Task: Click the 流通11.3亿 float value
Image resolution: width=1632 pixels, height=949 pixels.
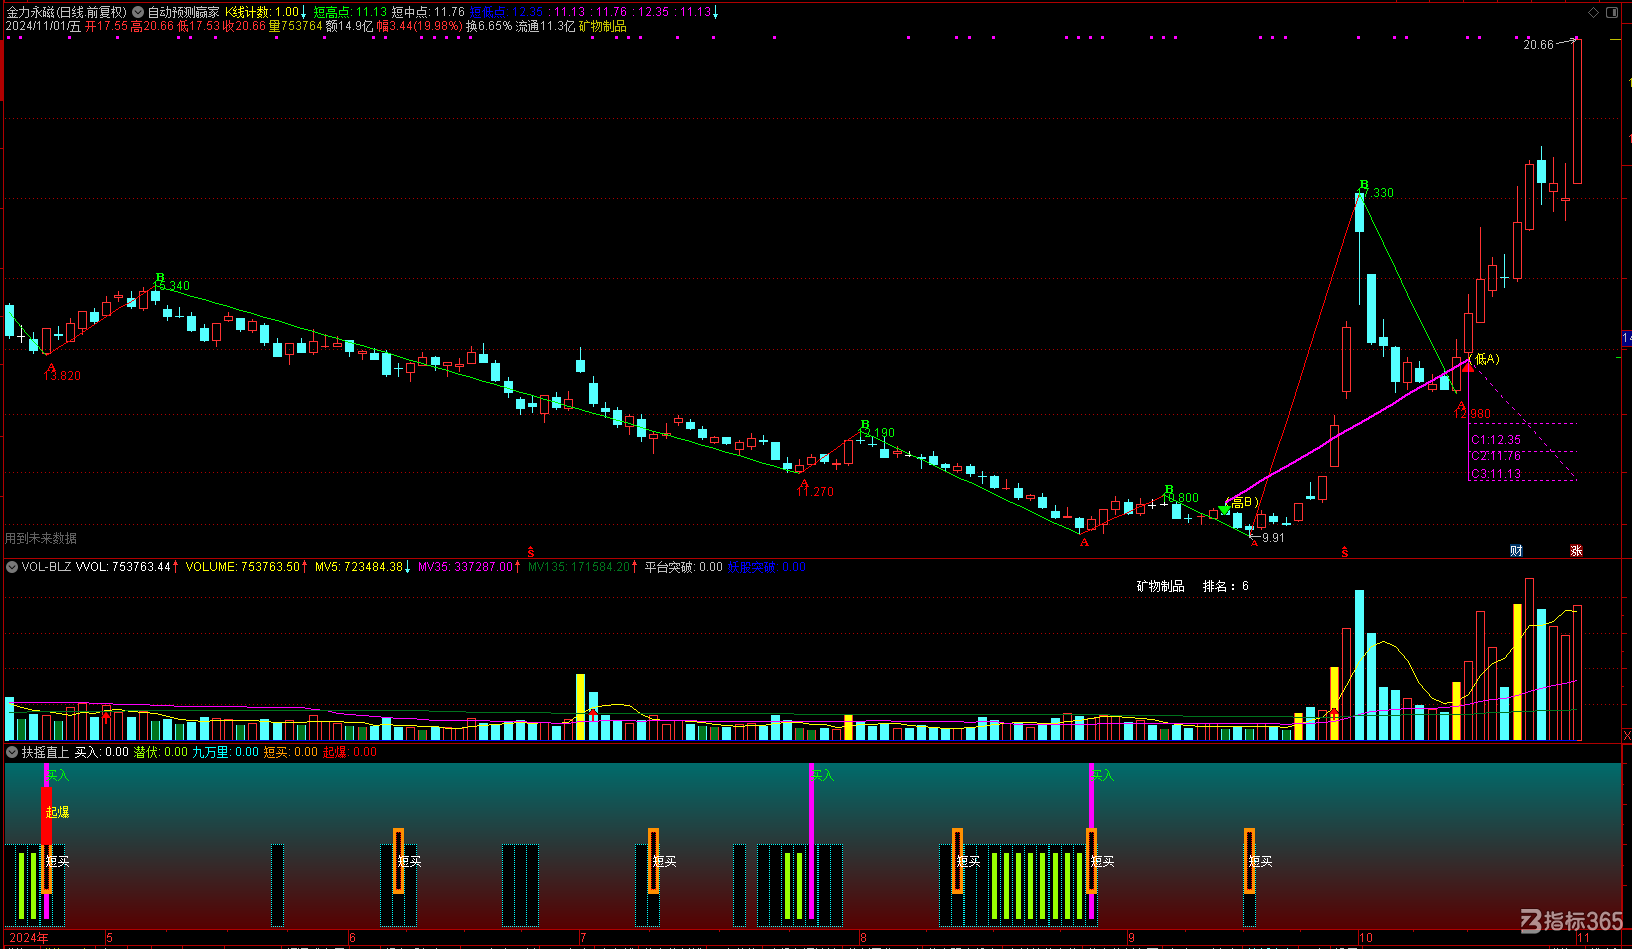Action: pos(546,26)
